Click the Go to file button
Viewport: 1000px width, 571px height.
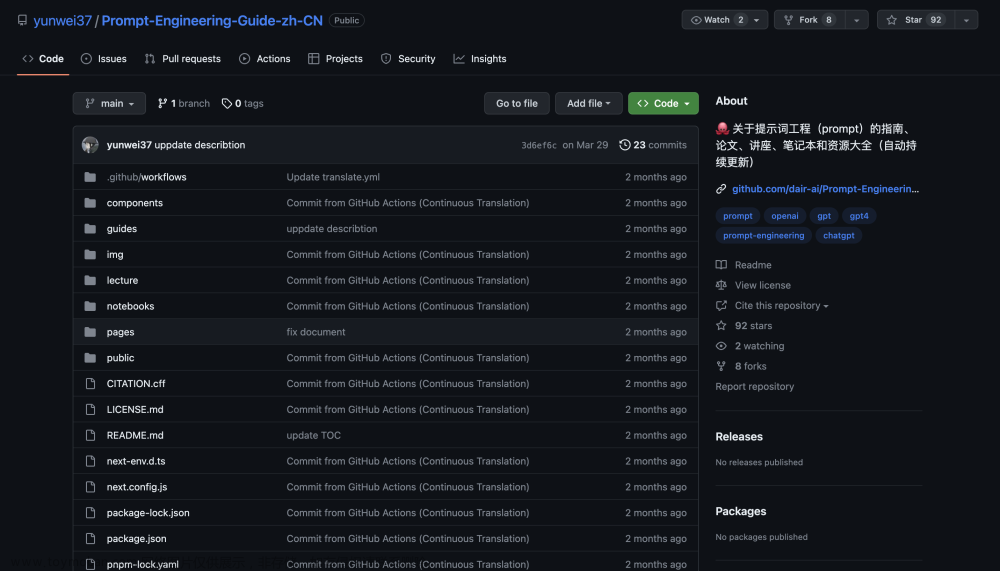[x=517, y=103]
